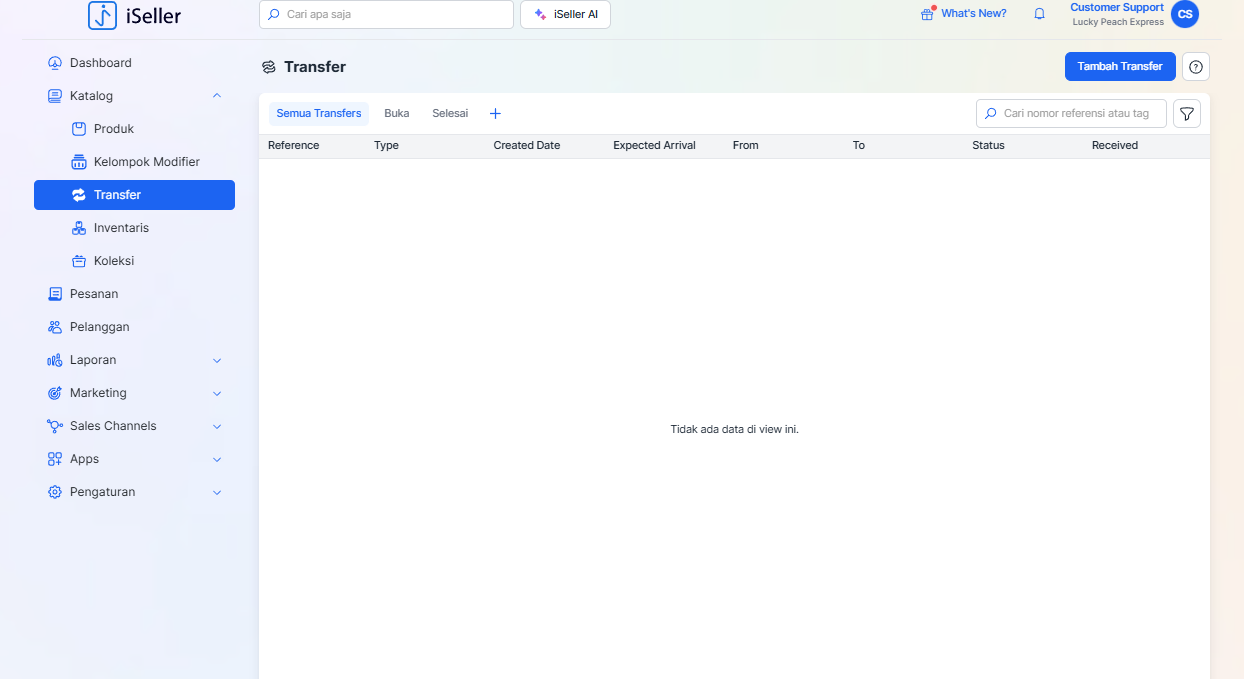Click the Tambah Transfer button

click(1119, 67)
